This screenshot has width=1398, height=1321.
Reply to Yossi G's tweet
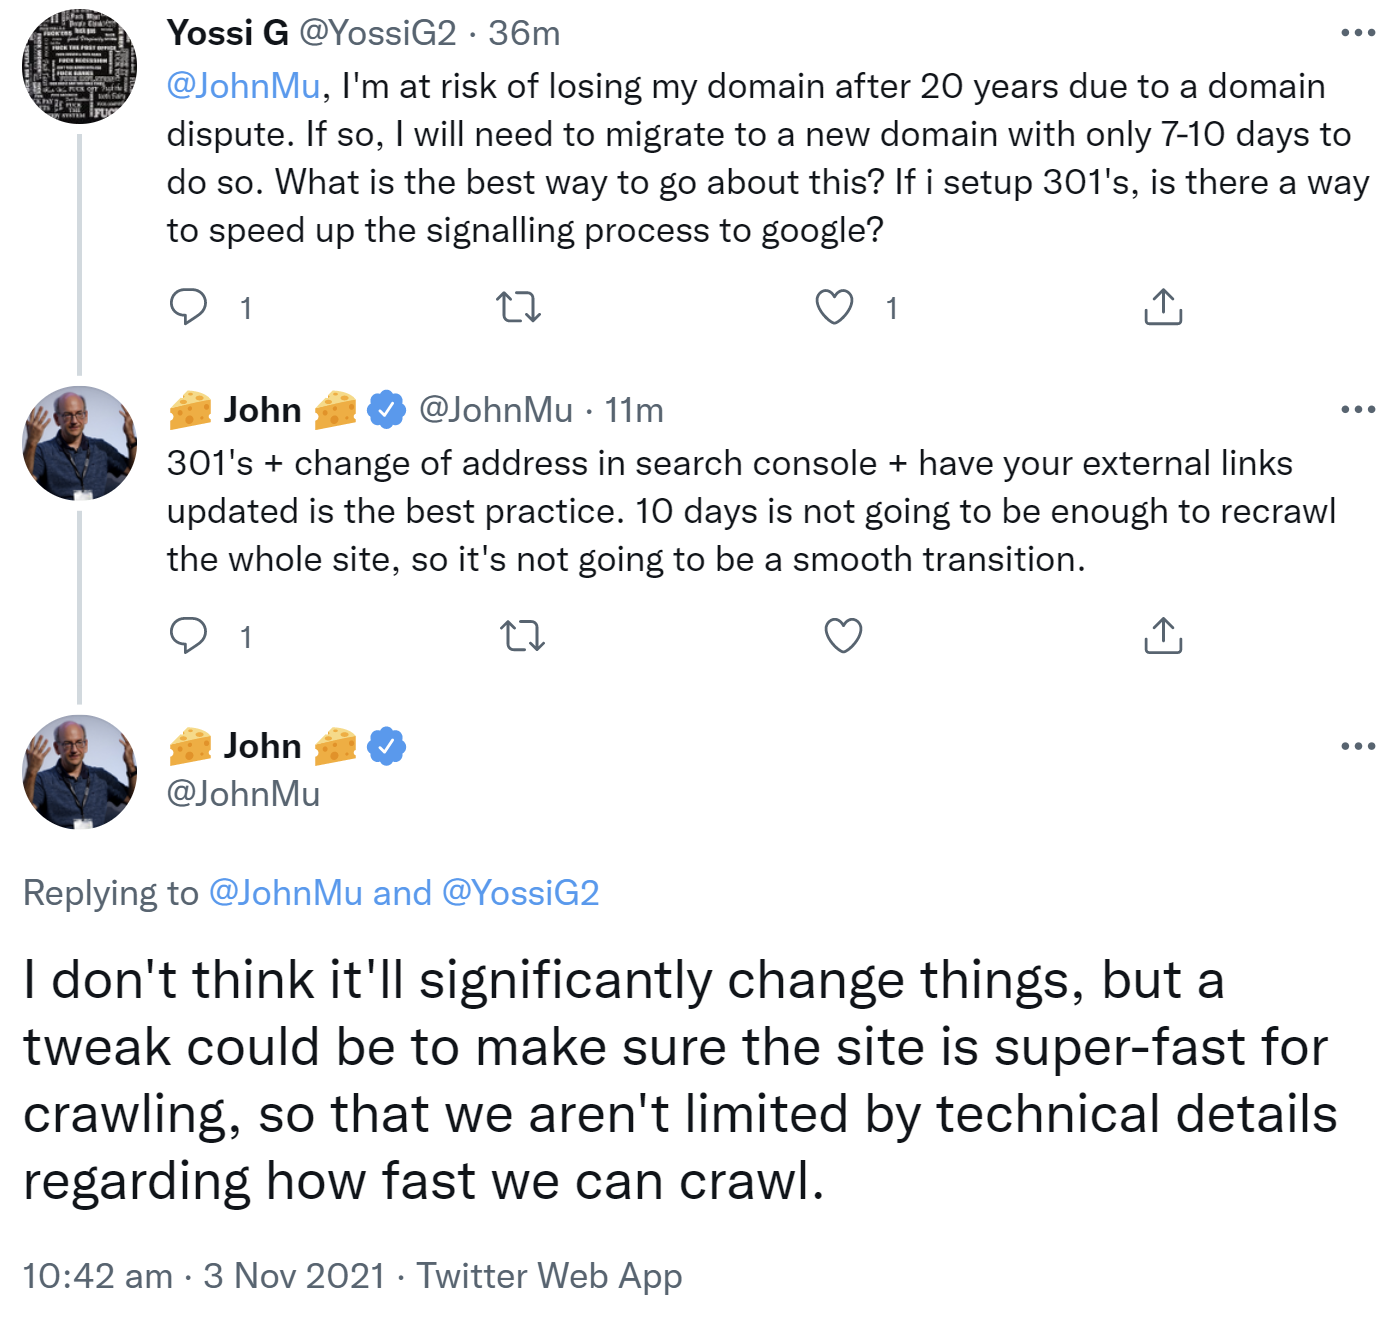tap(188, 307)
